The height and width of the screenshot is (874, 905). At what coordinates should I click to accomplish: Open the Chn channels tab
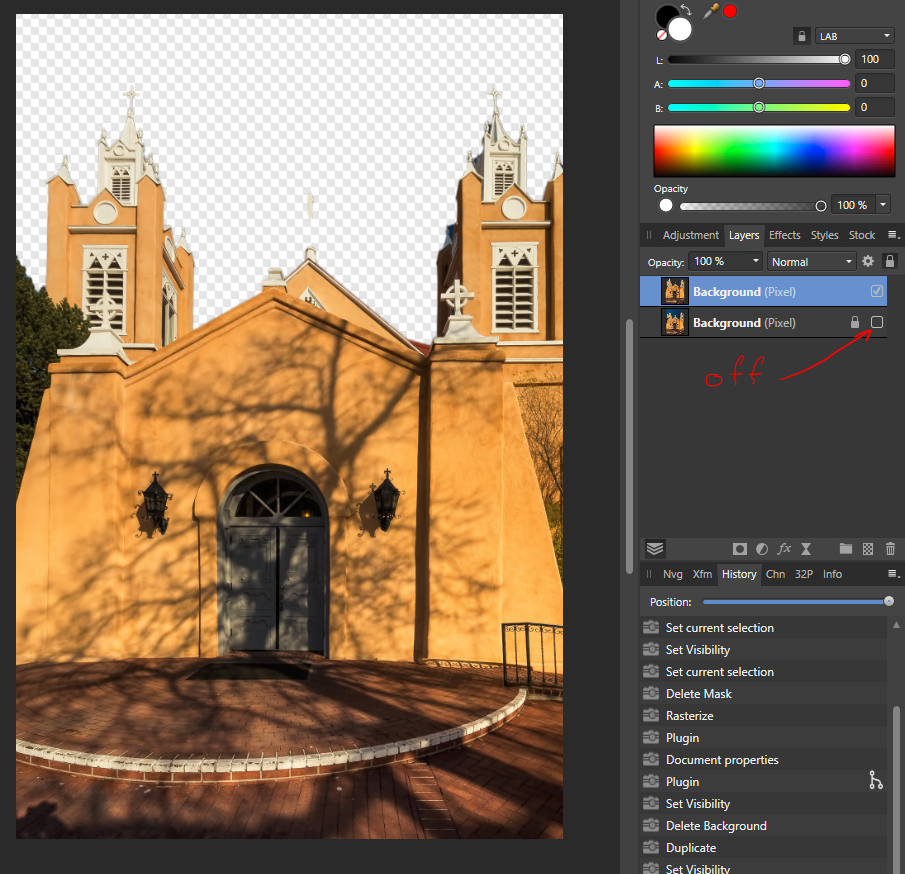pyautogui.click(x=775, y=574)
